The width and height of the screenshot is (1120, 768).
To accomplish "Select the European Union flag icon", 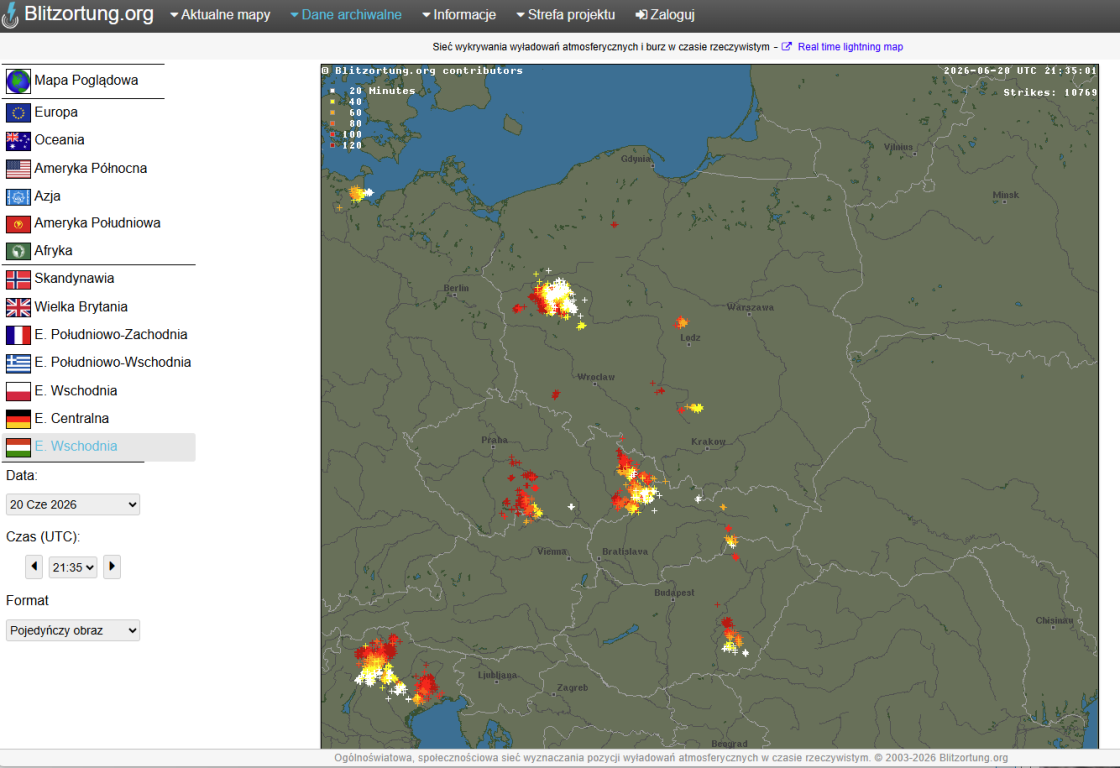I will pyautogui.click(x=18, y=113).
